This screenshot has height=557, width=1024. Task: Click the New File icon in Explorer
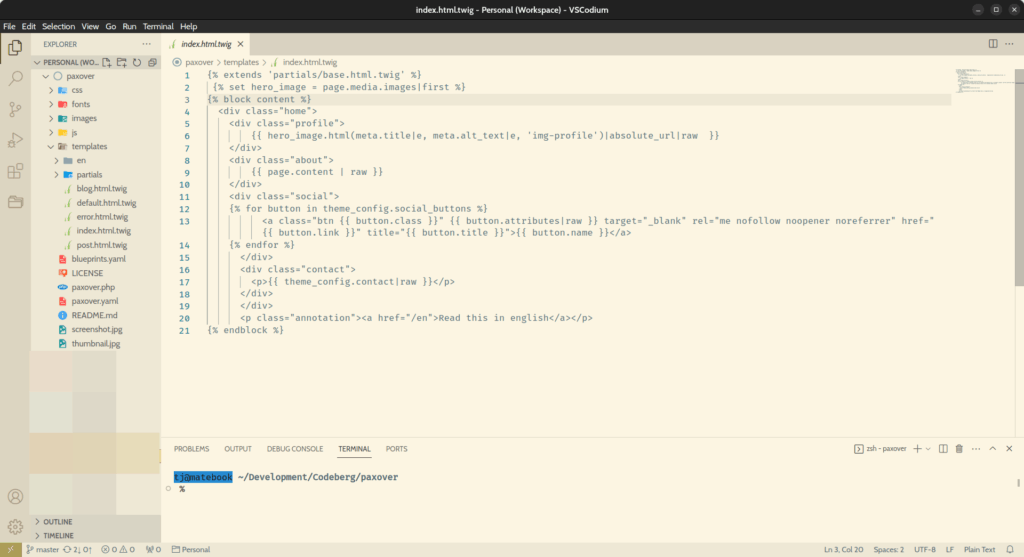pyautogui.click(x=106, y=63)
